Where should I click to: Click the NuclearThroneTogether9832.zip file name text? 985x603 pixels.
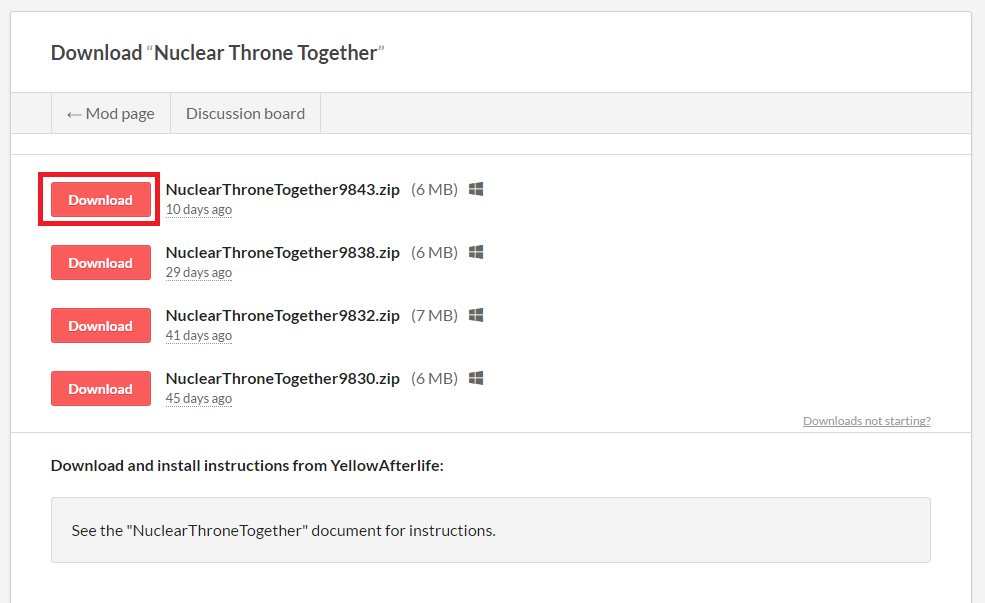click(282, 315)
